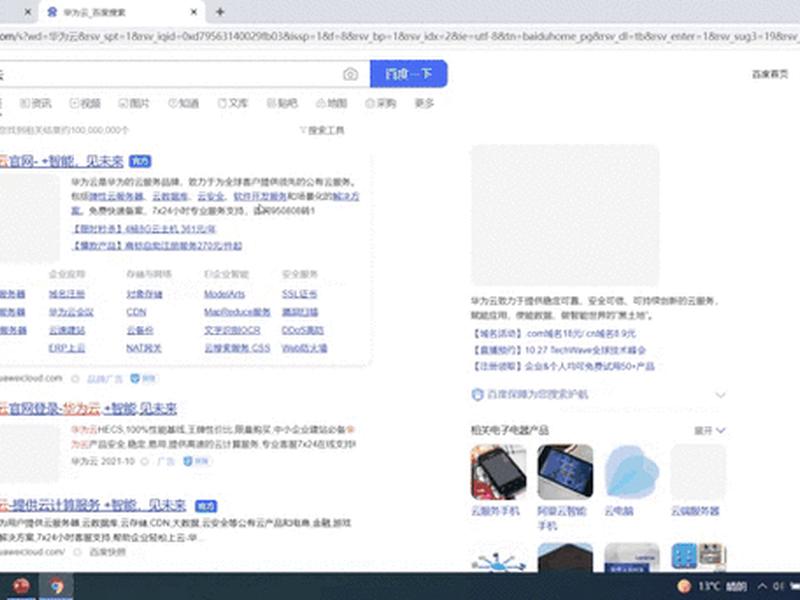Open the DDoS高防 link
This screenshot has height=600, width=800.
point(303,331)
